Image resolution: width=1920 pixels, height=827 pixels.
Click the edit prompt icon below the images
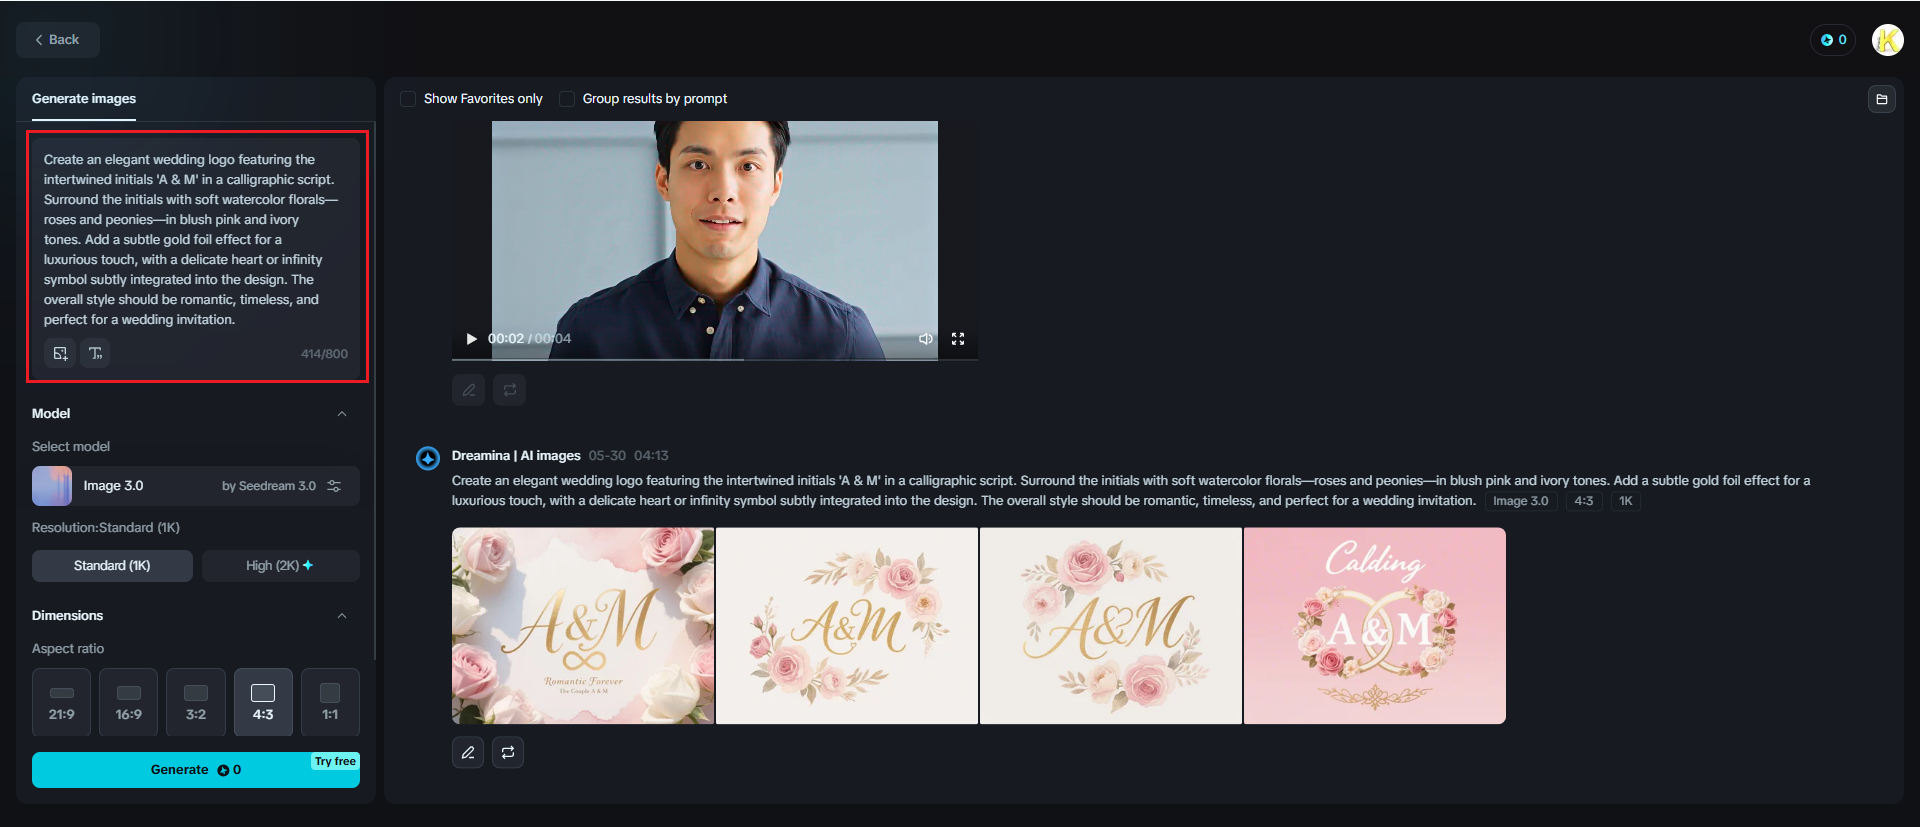pos(468,752)
